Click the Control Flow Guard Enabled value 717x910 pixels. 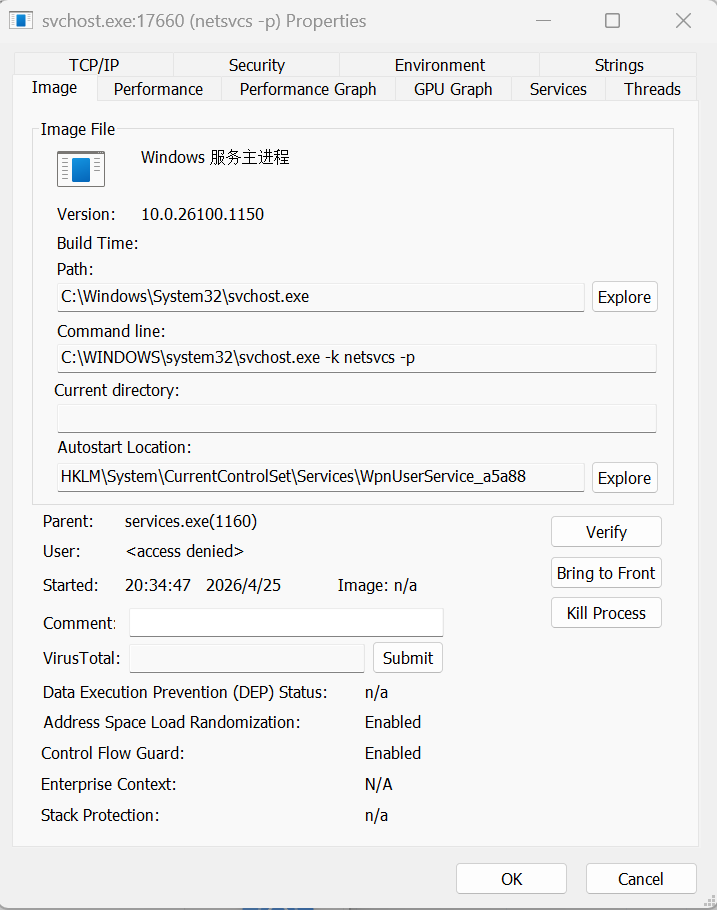tap(393, 753)
